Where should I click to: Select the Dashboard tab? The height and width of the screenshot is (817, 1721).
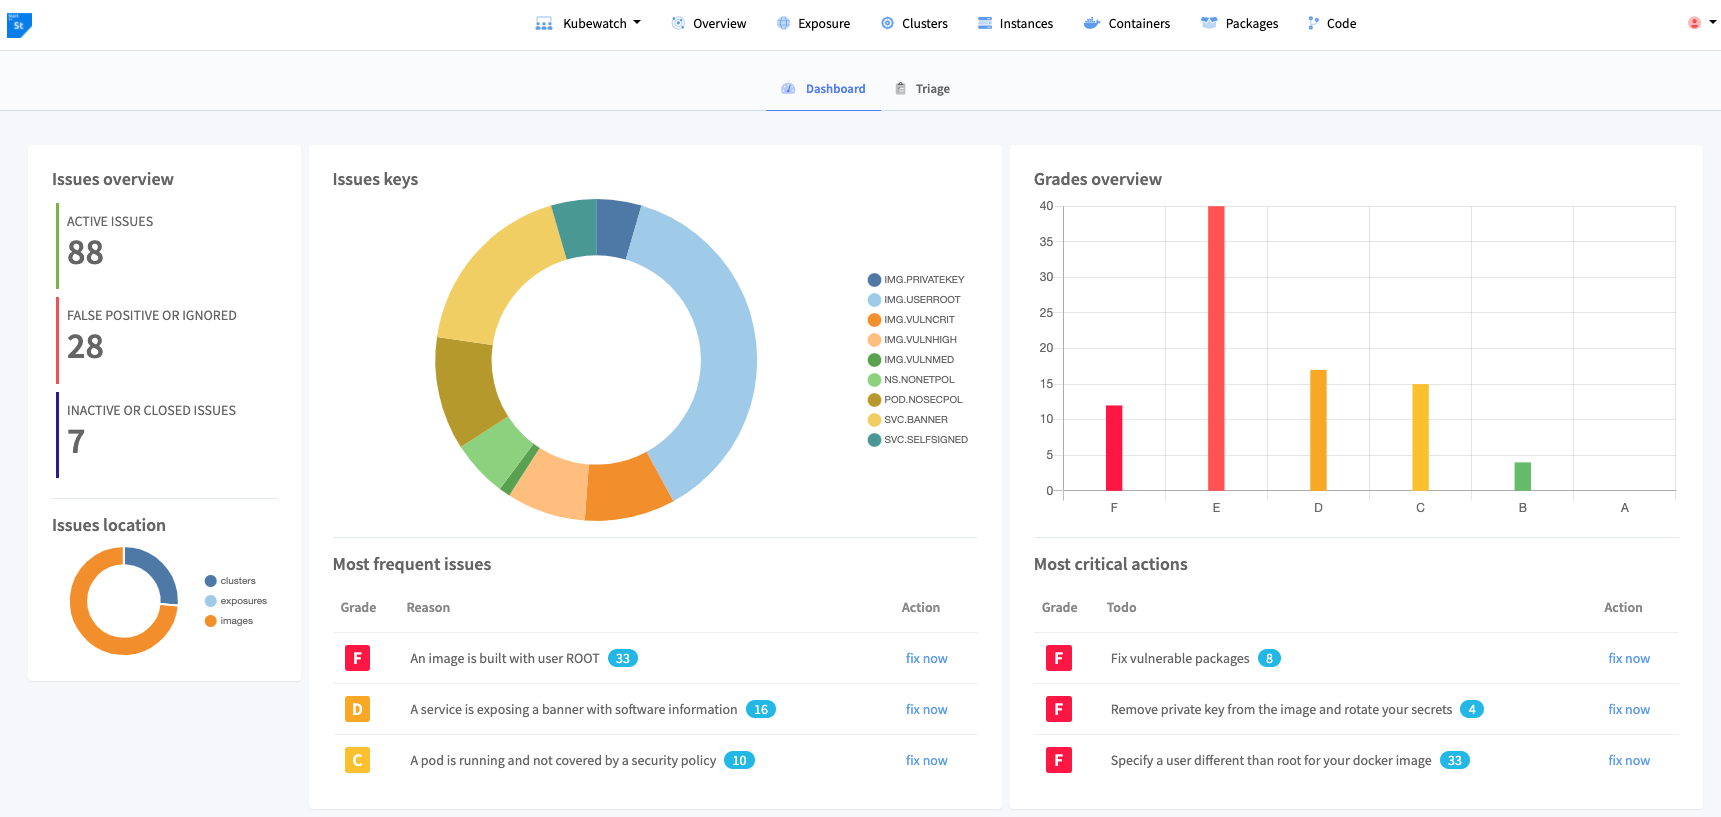[823, 89]
